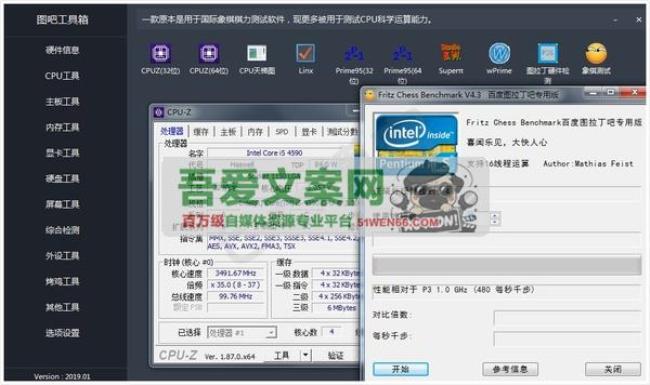
Task: Open the wPrime benchmark icon
Action: pos(499,54)
